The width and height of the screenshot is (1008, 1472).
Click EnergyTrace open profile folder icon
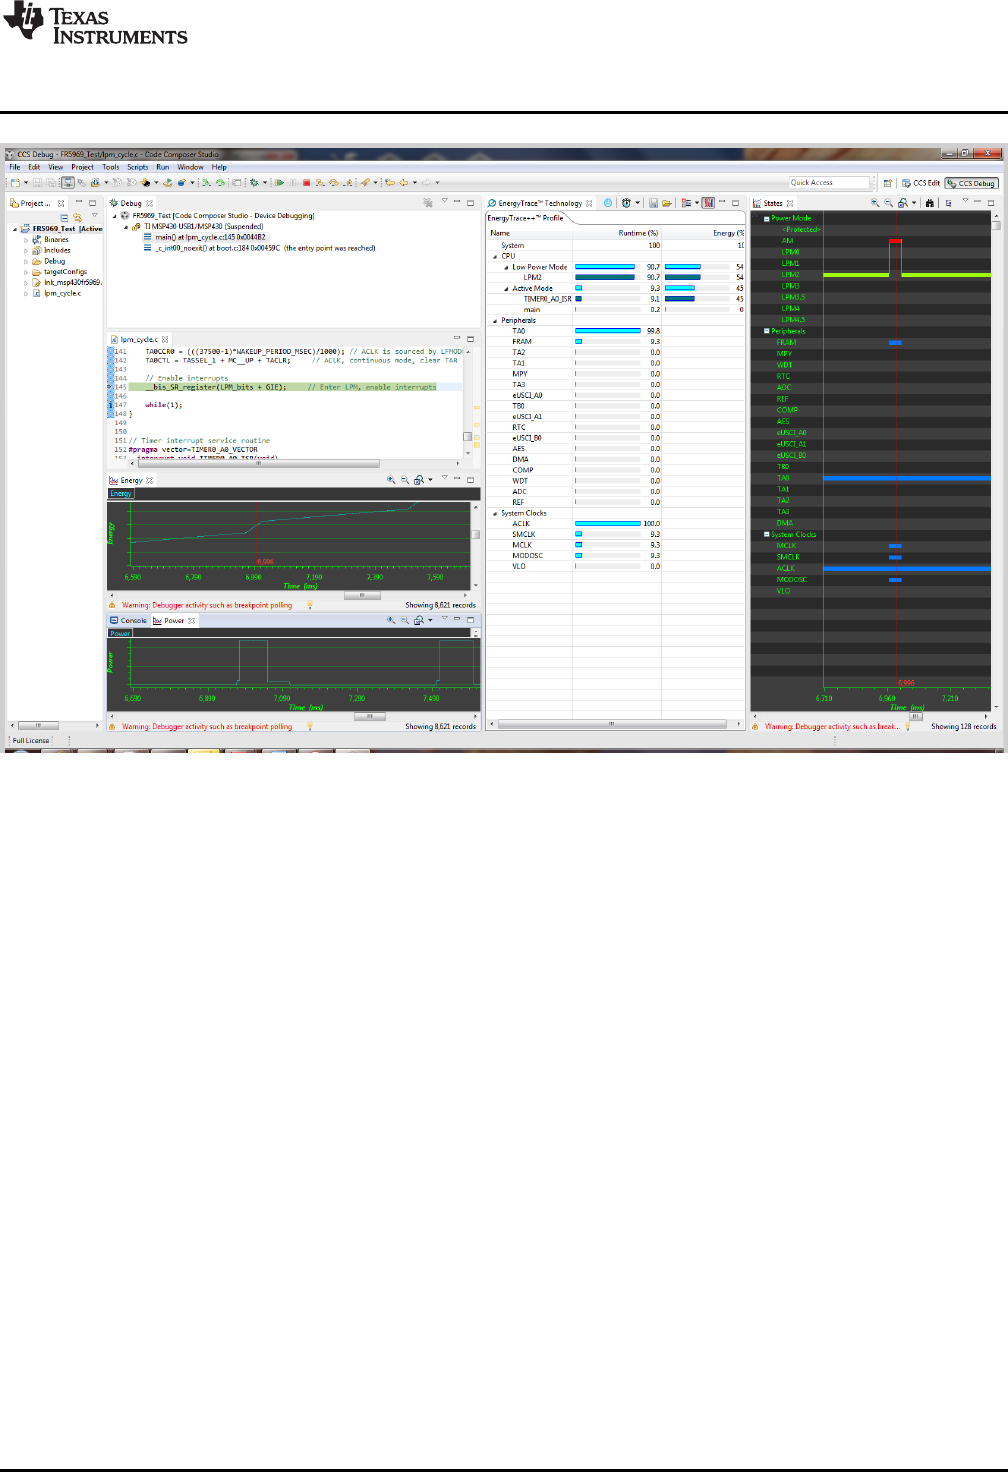tap(666, 203)
